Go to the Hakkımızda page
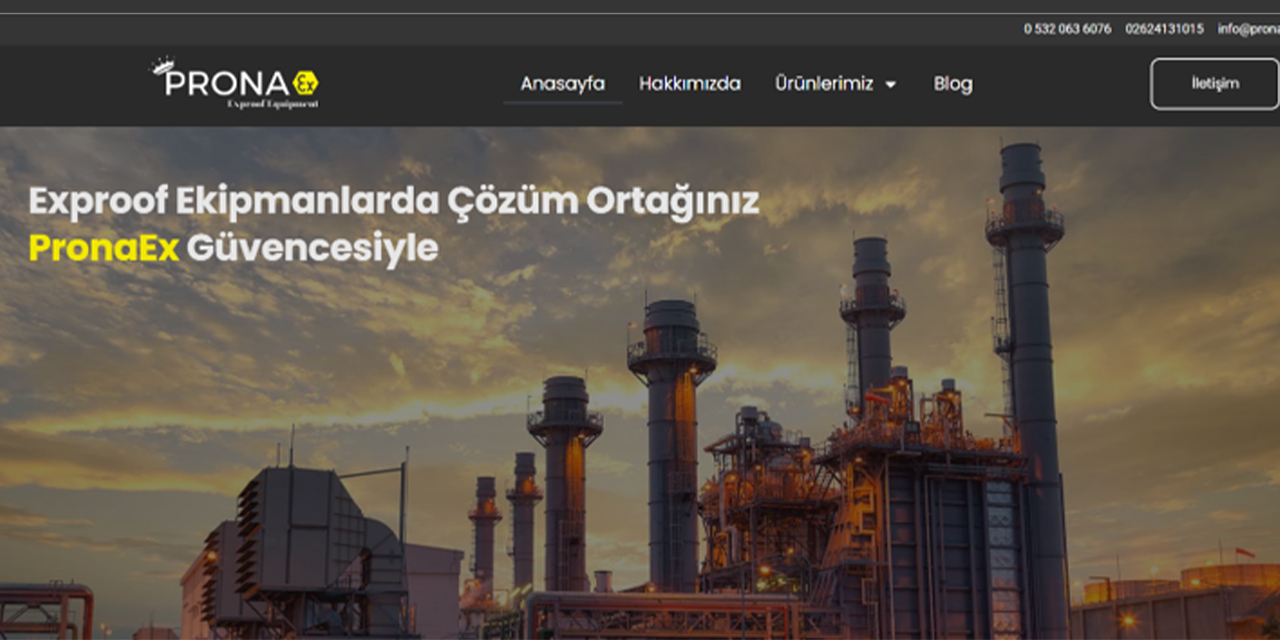The image size is (1280, 640). tap(690, 84)
